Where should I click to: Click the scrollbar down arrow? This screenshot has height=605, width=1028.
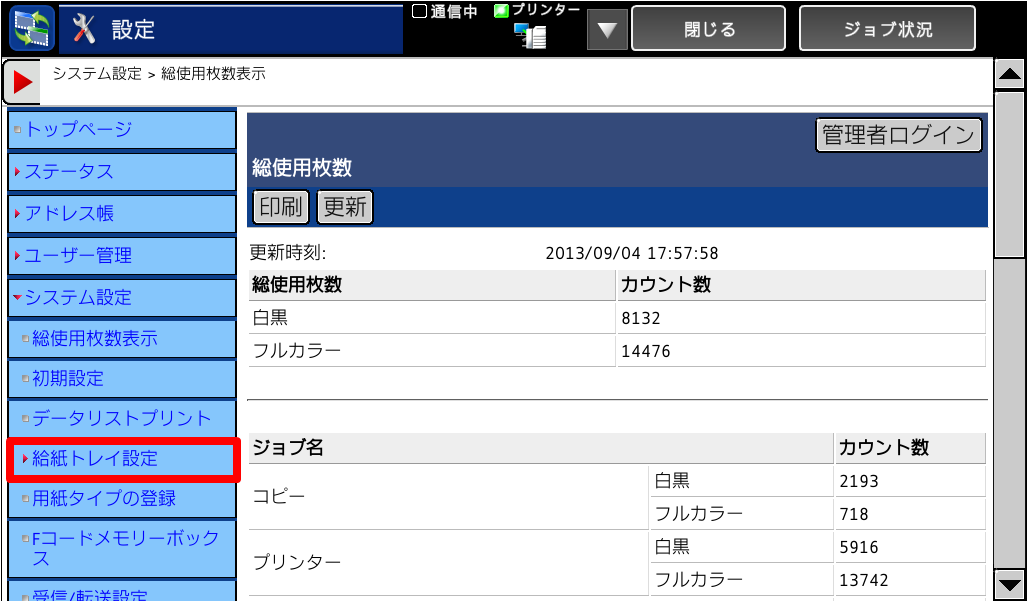1010,586
